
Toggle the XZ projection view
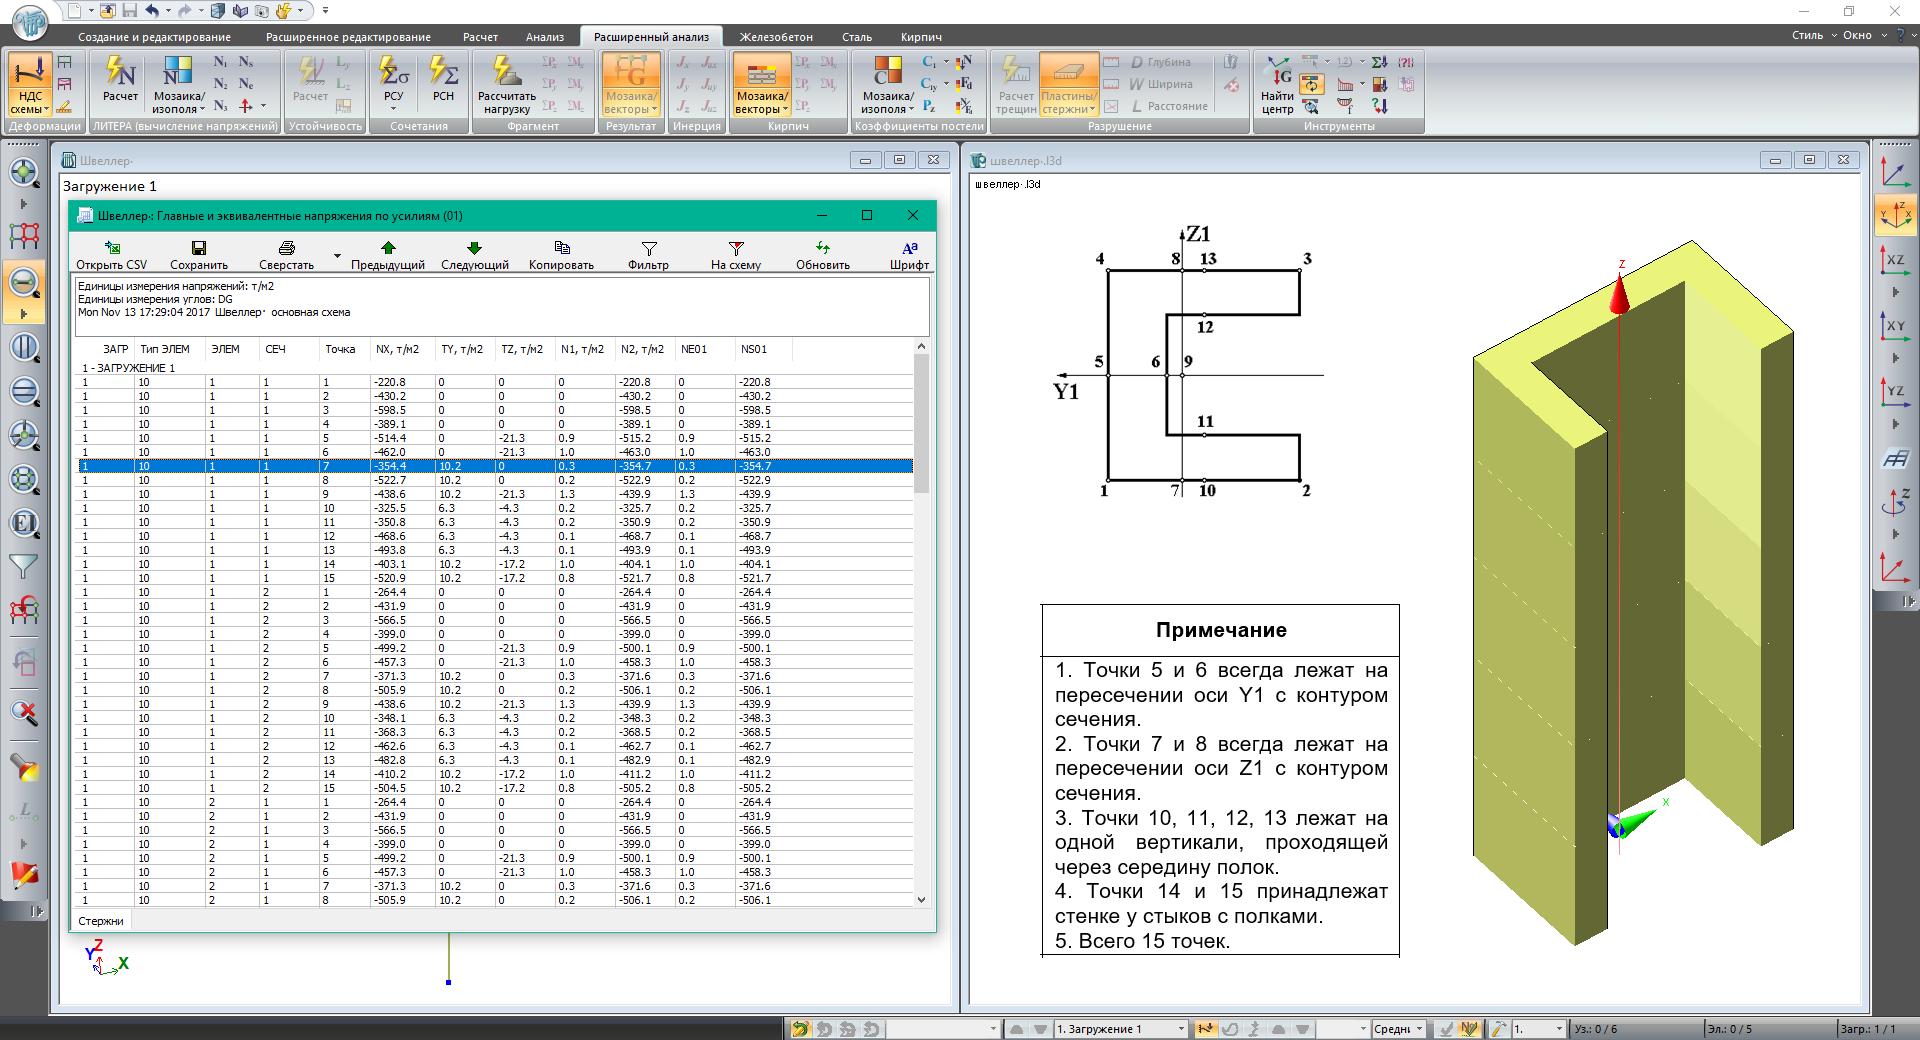pos(1895,261)
